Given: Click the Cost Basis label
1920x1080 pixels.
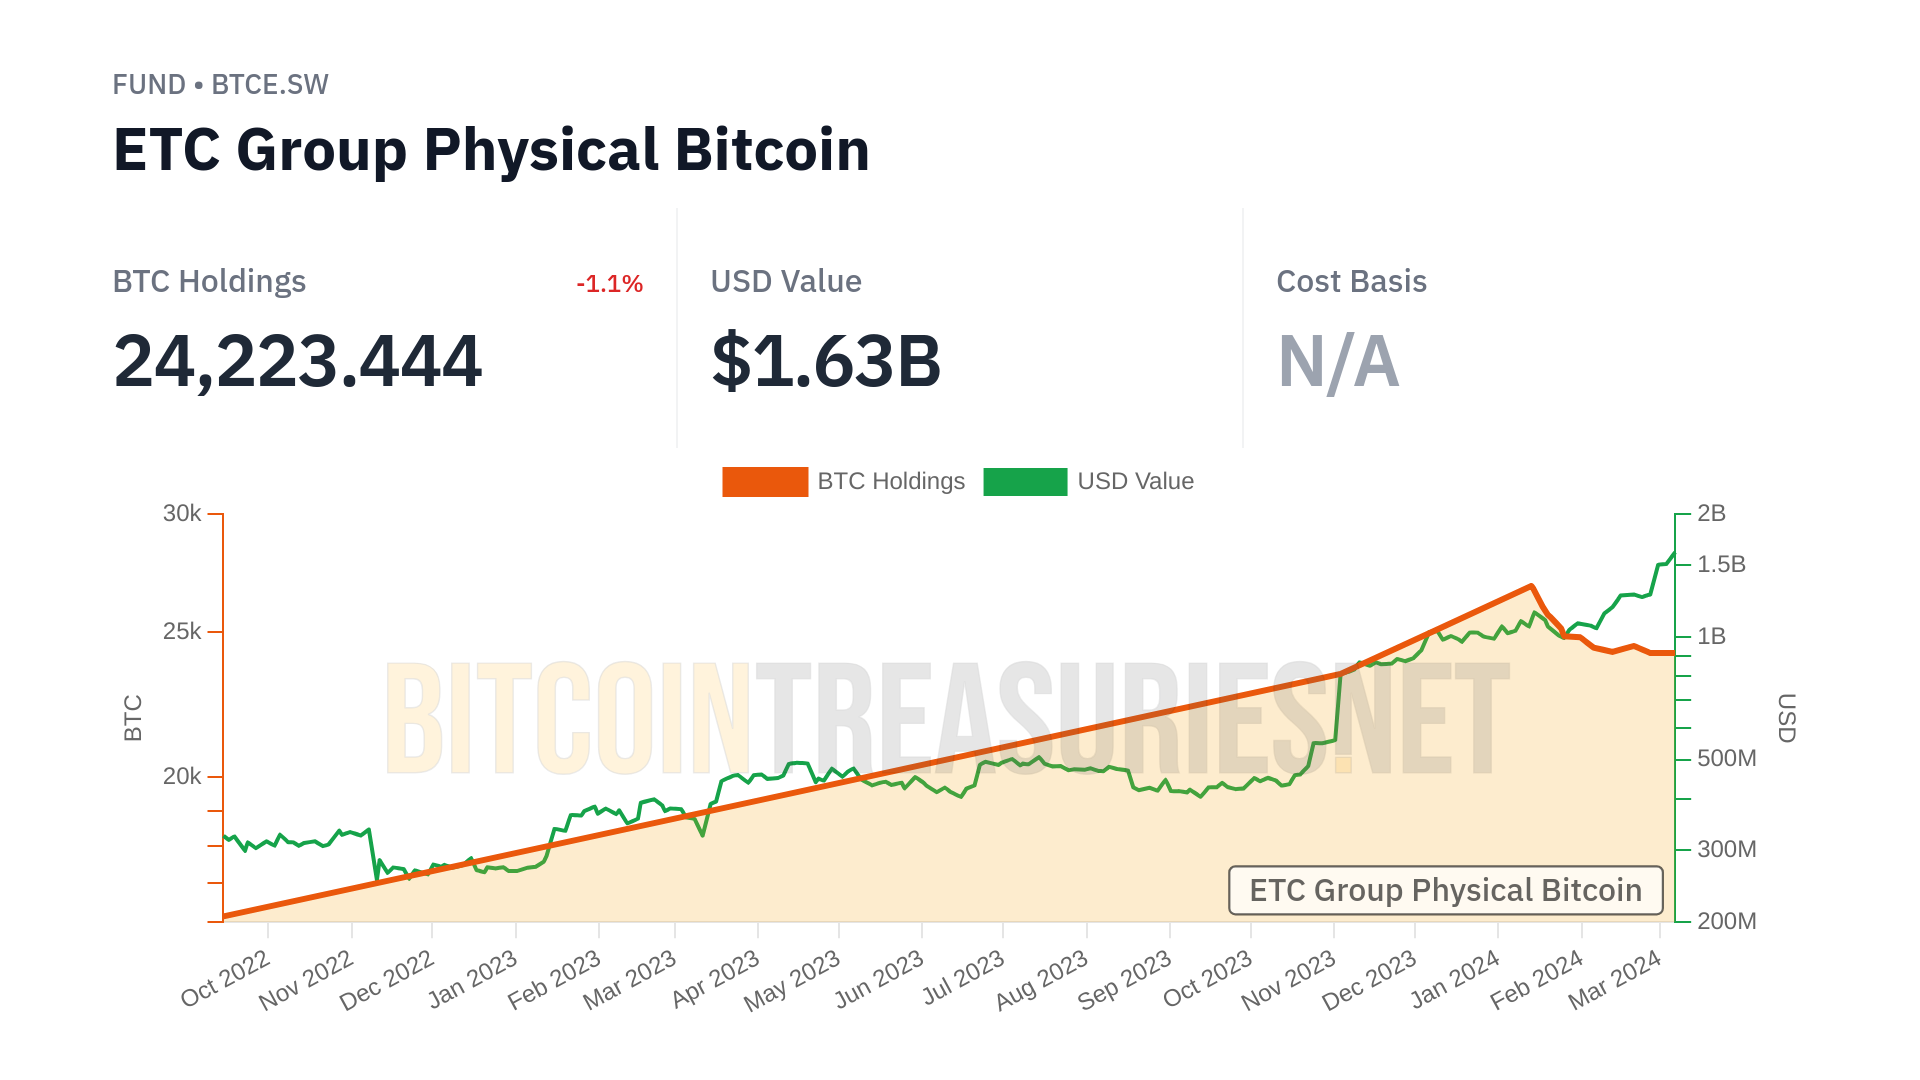Looking at the screenshot, I should pos(1351,282).
